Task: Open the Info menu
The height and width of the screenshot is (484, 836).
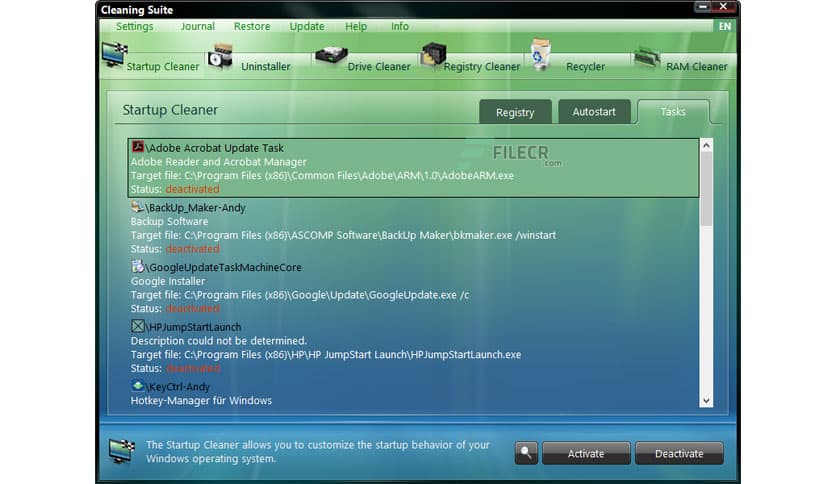Action: pos(400,26)
